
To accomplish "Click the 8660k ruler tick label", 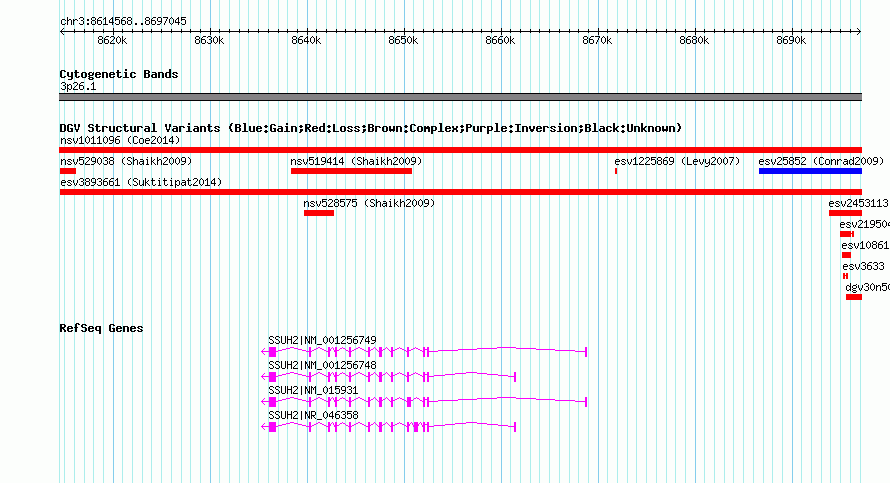I will [x=501, y=41].
